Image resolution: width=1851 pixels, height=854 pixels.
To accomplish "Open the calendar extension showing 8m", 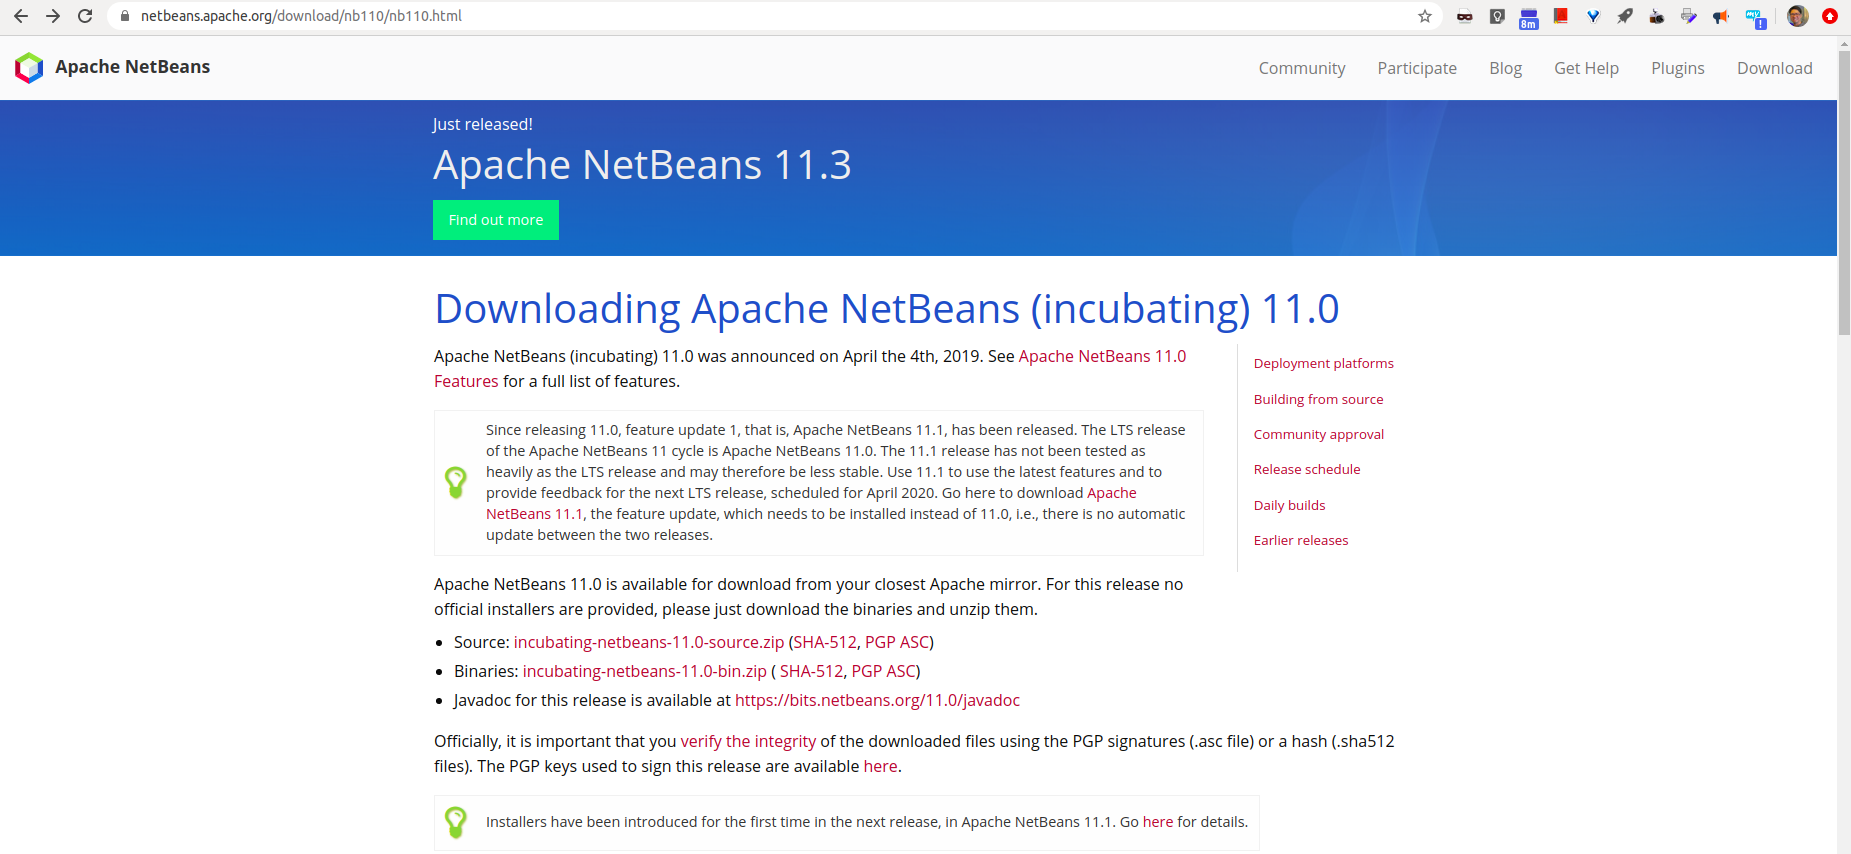I will [x=1529, y=18].
